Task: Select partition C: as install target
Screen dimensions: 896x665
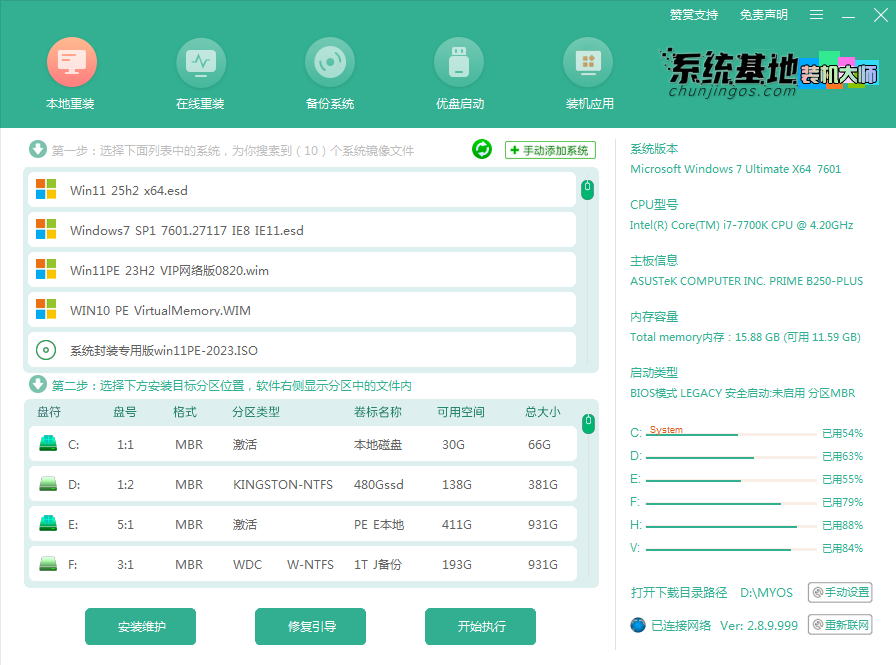Action: coord(300,444)
